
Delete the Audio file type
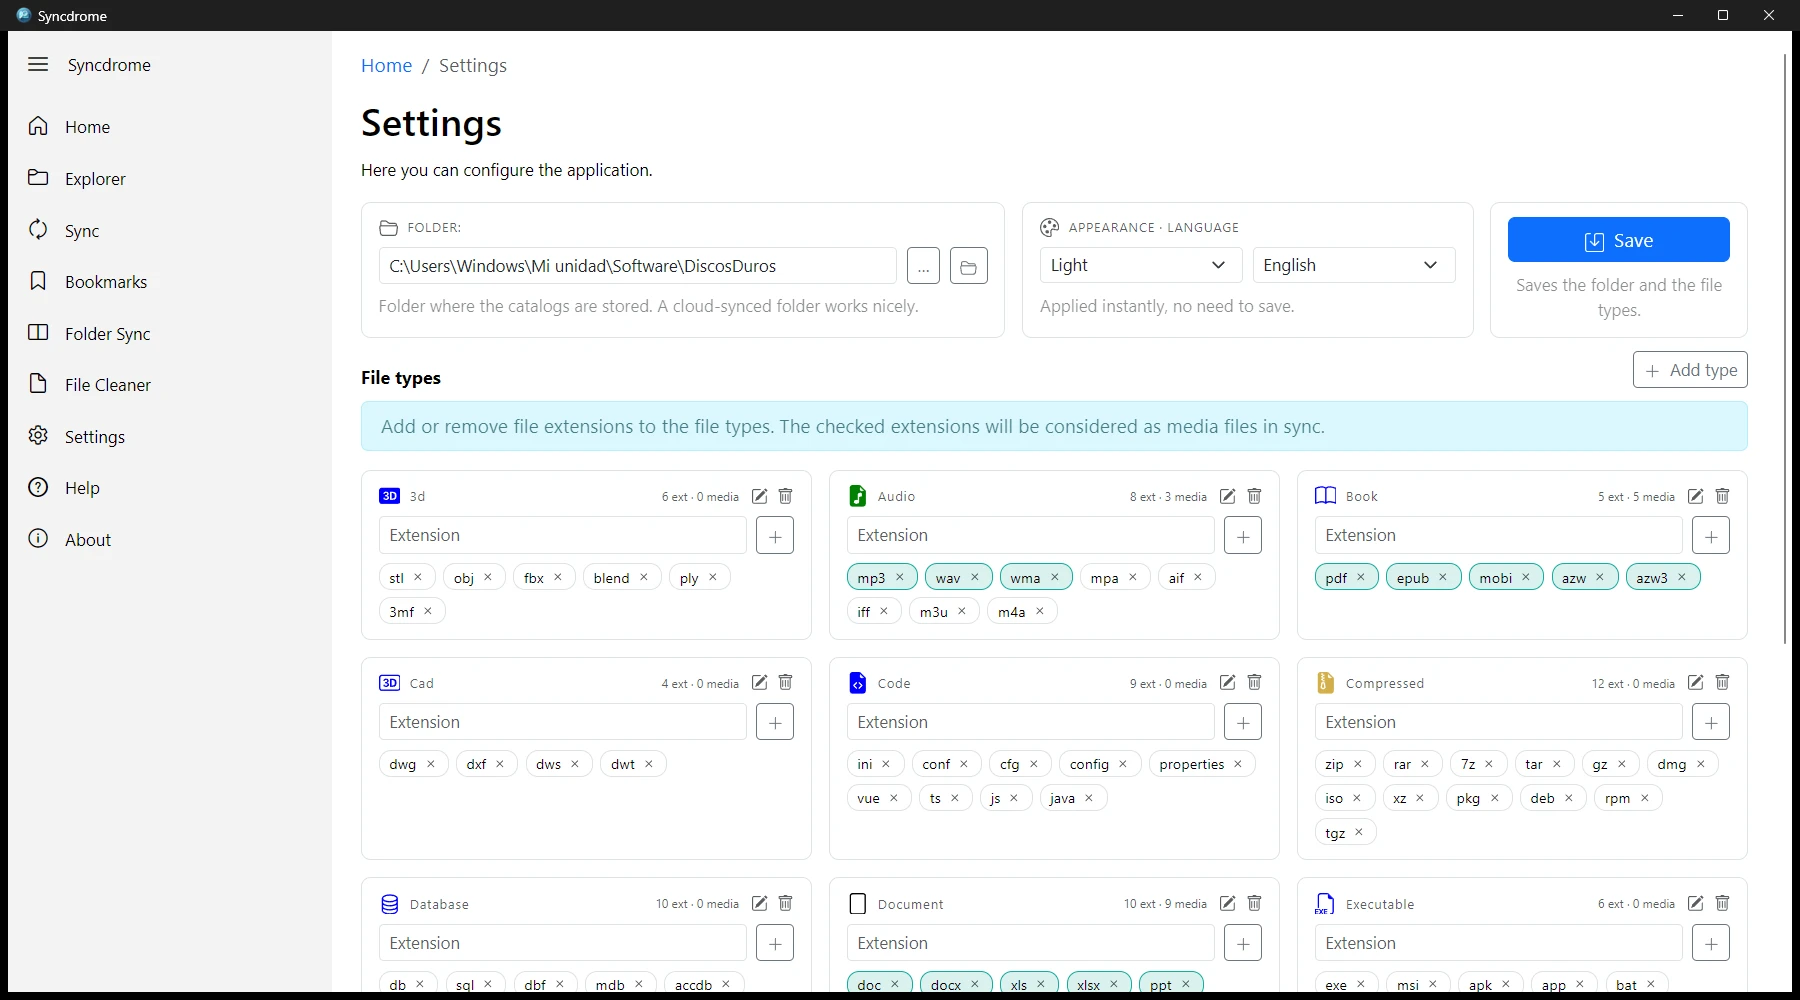pos(1254,496)
